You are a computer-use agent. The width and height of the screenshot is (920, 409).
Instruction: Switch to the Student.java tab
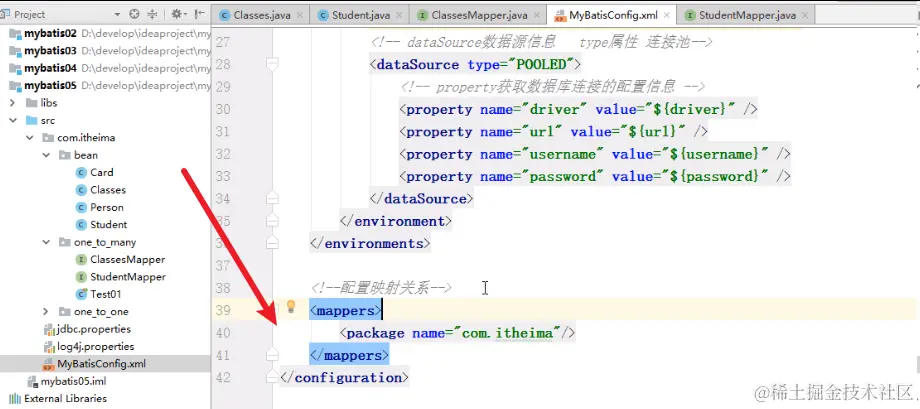(361, 15)
